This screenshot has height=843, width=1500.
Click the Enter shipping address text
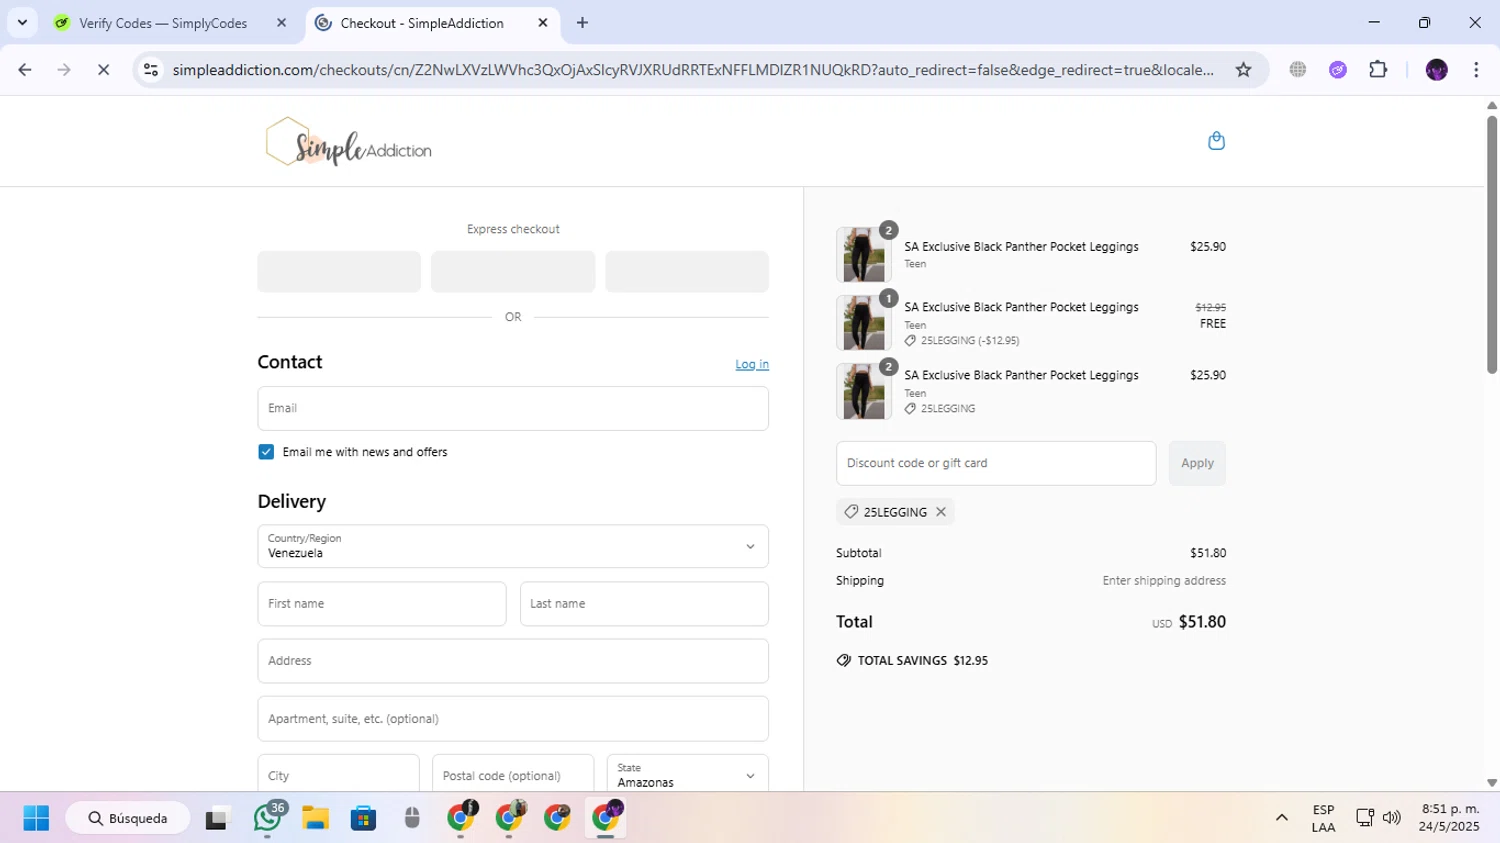click(x=1164, y=581)
